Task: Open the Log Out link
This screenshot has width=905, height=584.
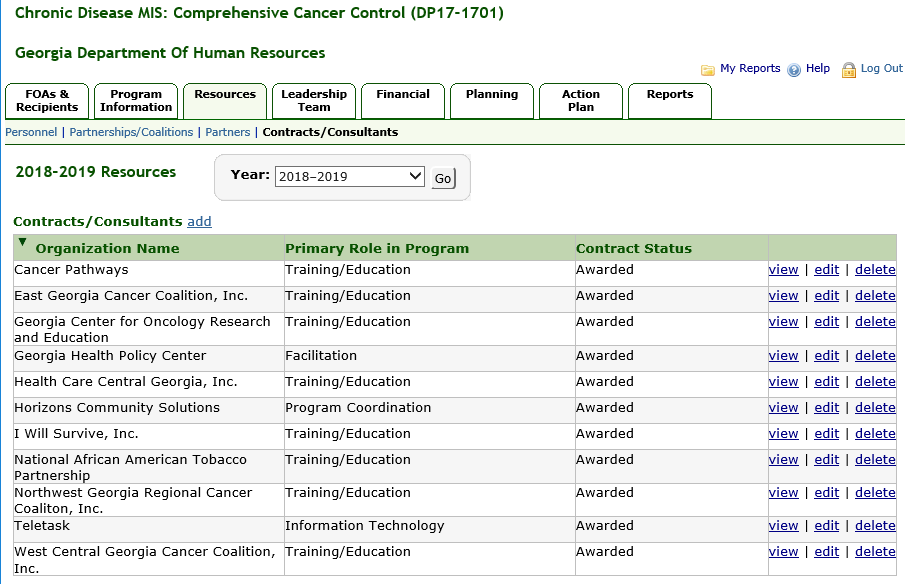Action: coord(881,69)
